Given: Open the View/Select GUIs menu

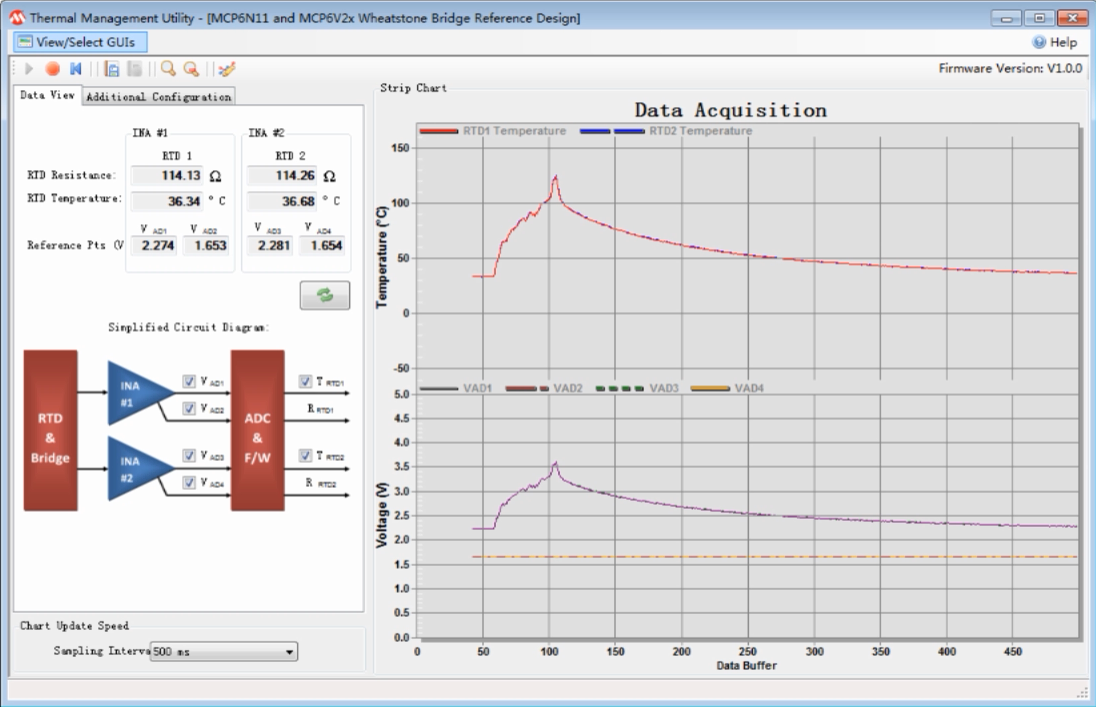Looking at the screenshot, I should 80,42.
